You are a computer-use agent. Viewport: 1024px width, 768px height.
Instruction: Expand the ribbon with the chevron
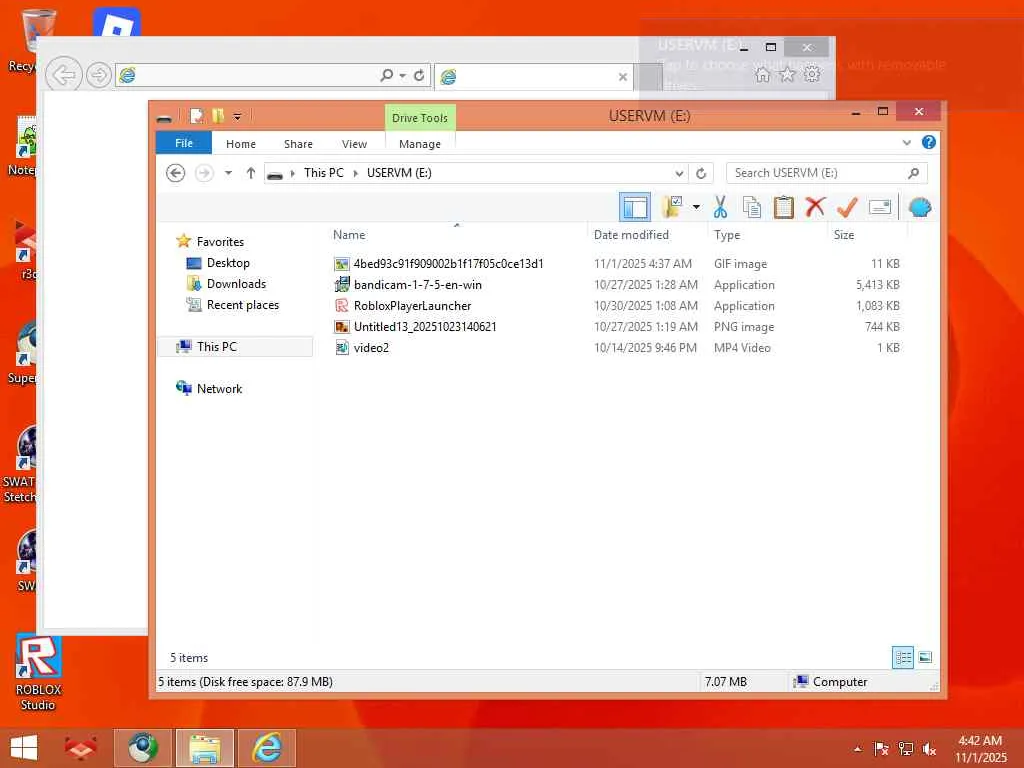click(906, 143)
